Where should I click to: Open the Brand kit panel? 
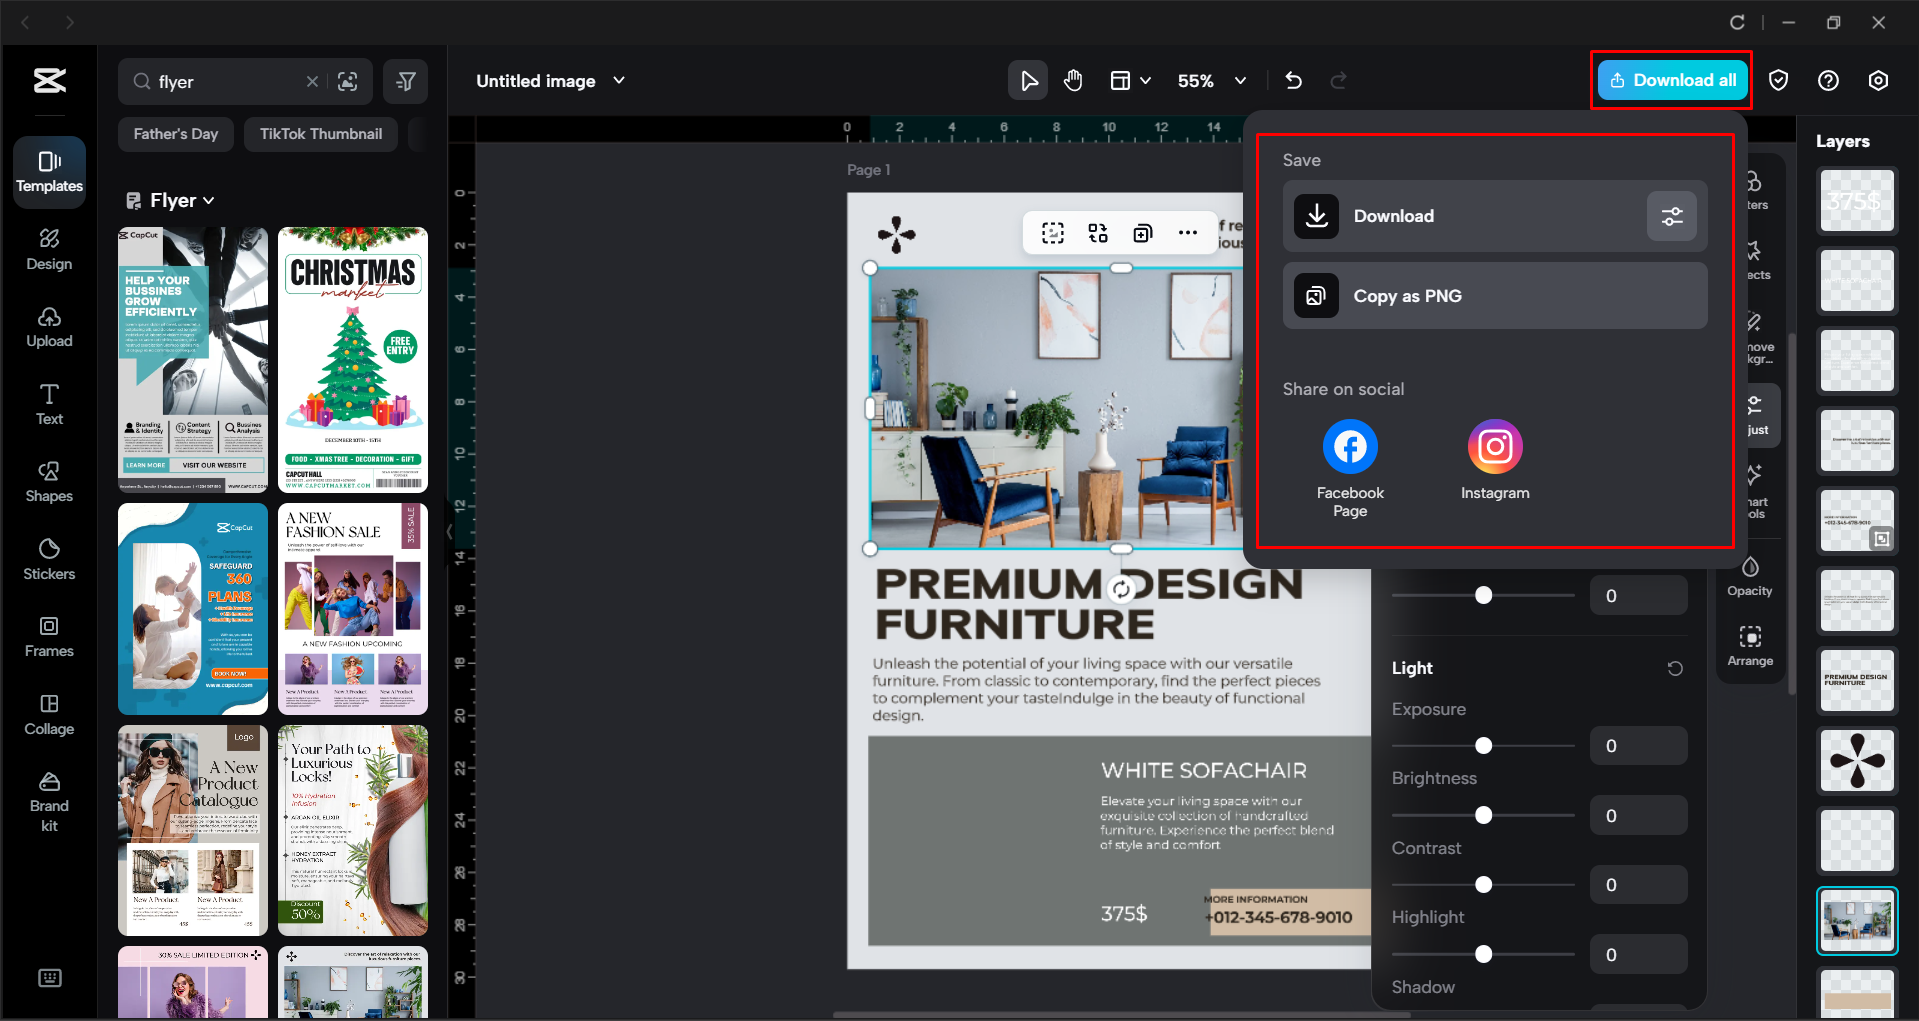click(x=48, y=797)
